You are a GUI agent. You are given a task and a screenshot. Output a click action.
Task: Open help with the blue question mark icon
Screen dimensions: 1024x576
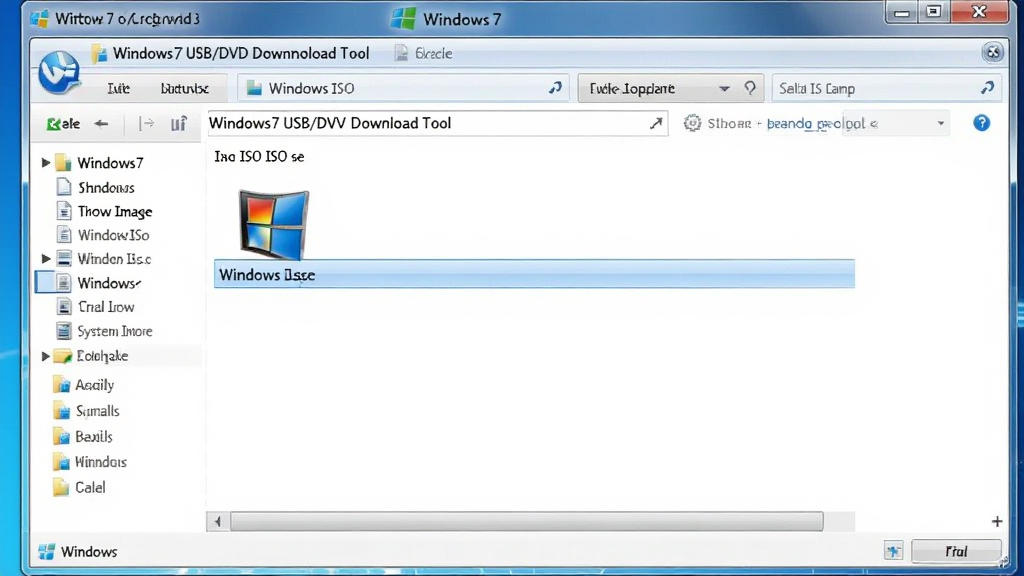click(x=981, y=123)
